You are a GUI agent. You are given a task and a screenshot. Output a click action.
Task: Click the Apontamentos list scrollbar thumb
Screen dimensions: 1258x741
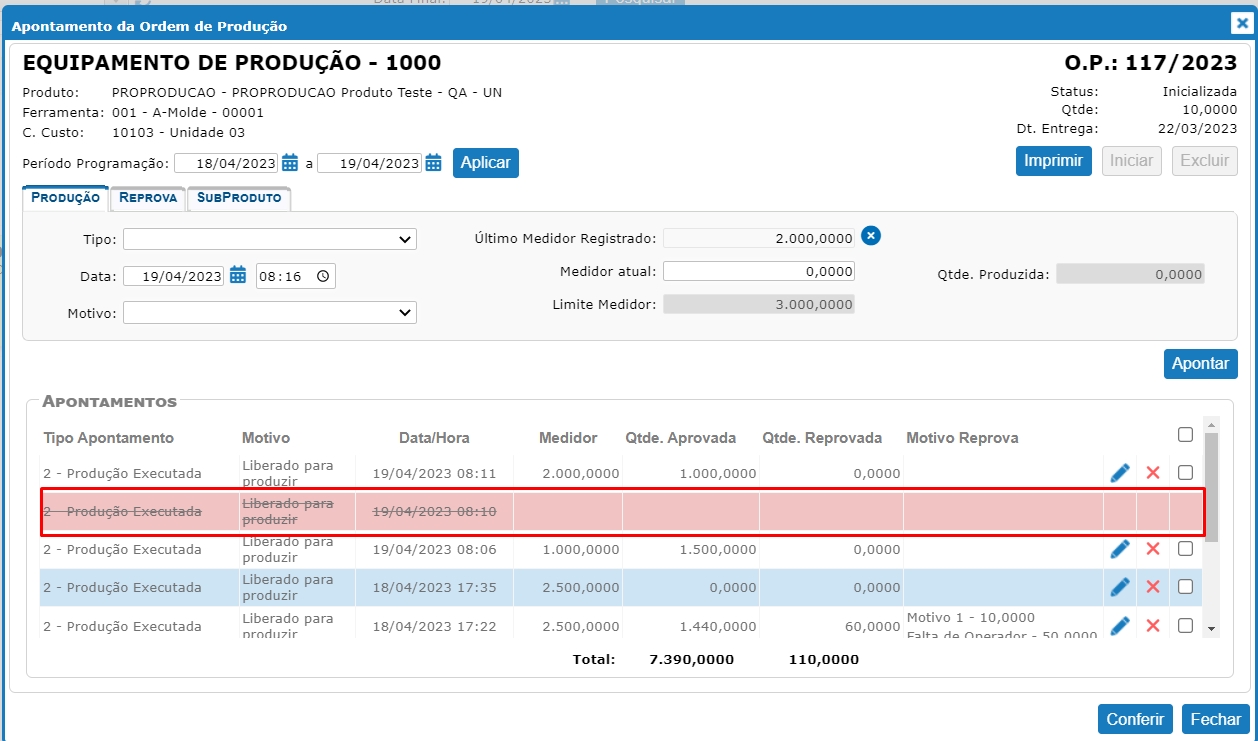[x=1211, y=487]
